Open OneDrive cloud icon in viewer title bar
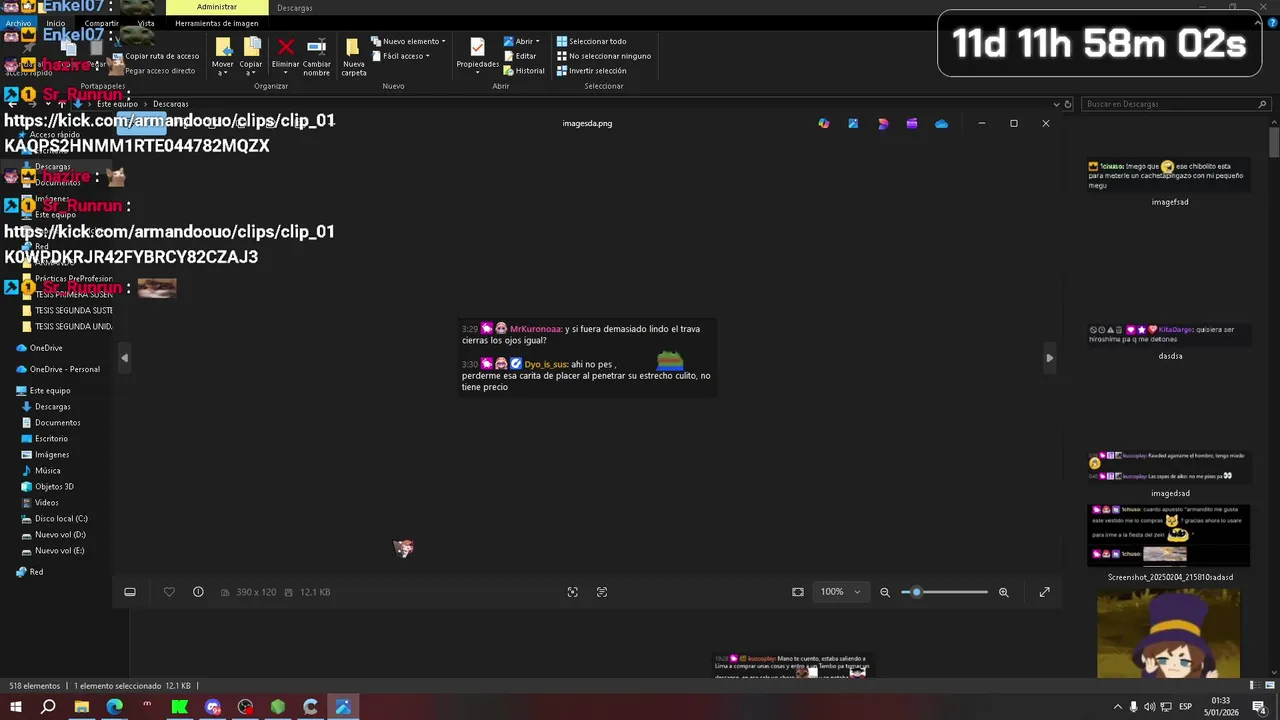The width and height of the screenshot is (1280, 720). (x=941, y=124)
